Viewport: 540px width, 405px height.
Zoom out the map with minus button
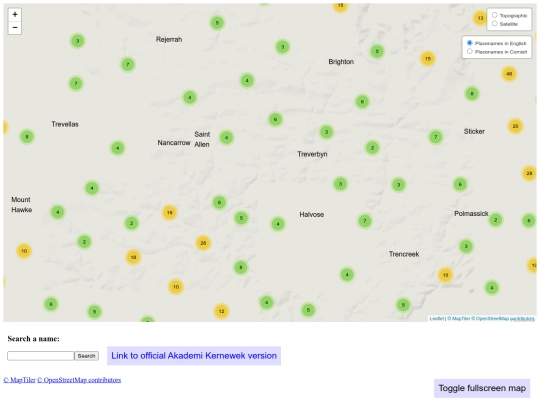point(15,28)
